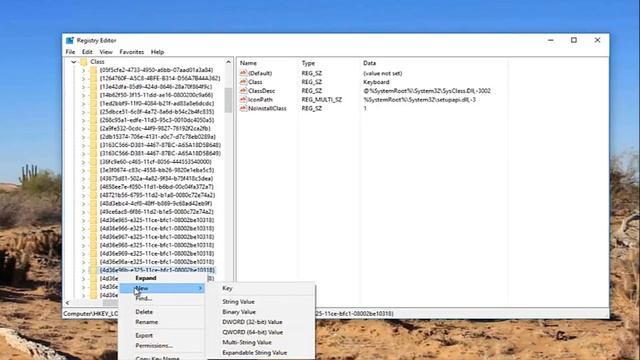Click folder icon of {13e42dfa-85d9 key
Image resolution: width=640 pixels, height=360 pixels.
[x=93, y=87]
